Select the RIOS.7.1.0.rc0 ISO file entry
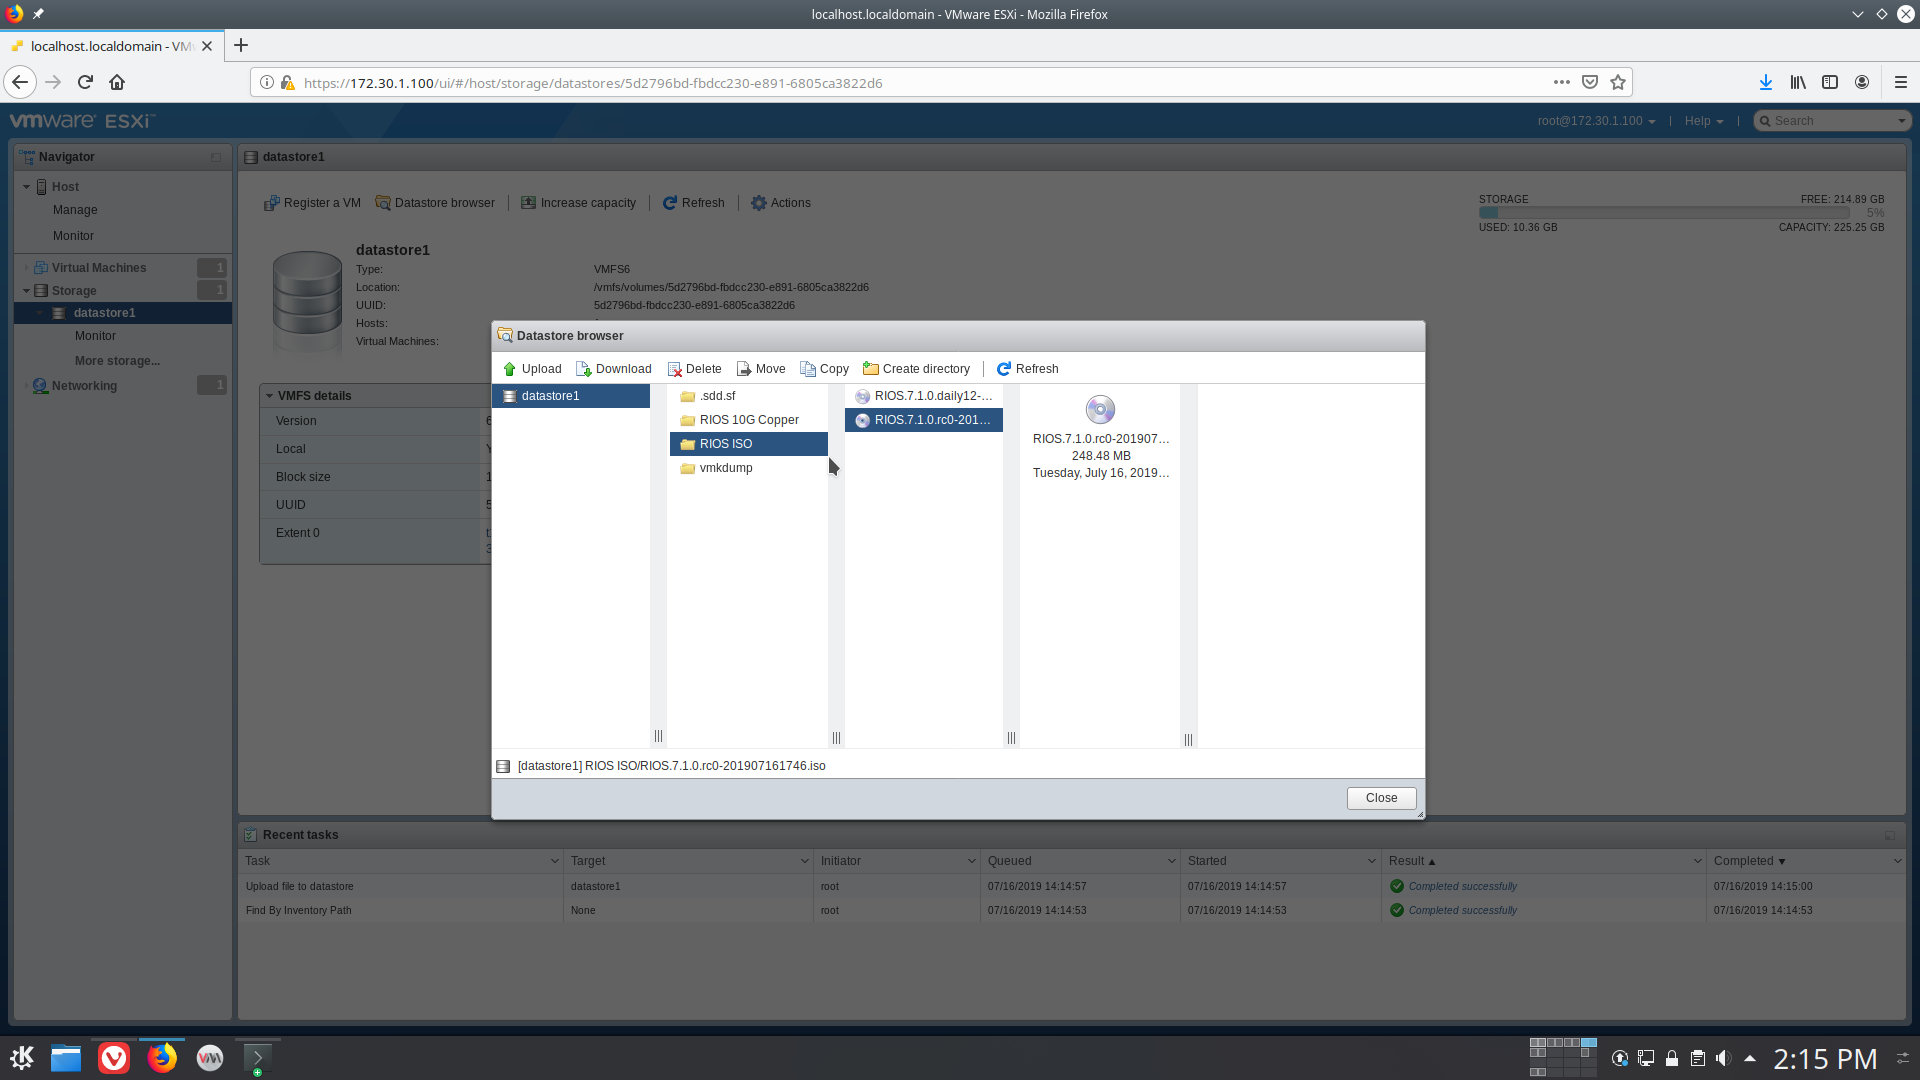Image resolution: width=1920 pixels, height=1080 pixels. point(924,420)
